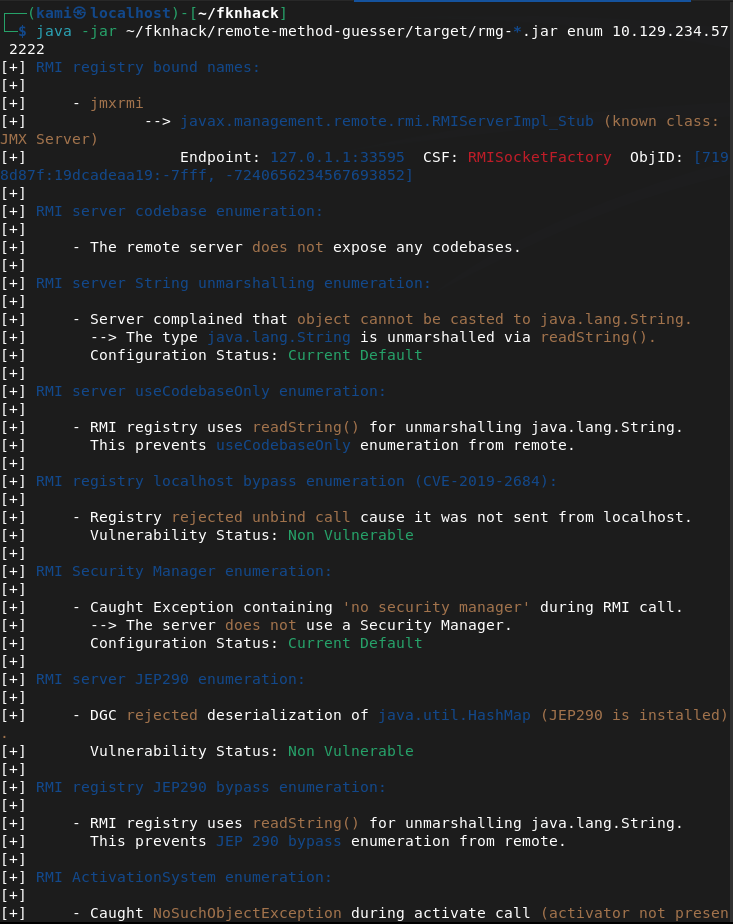The image size is (733, 924).
Task: Click the red "RMISocketFactory" text
Action: click(539, 157)
